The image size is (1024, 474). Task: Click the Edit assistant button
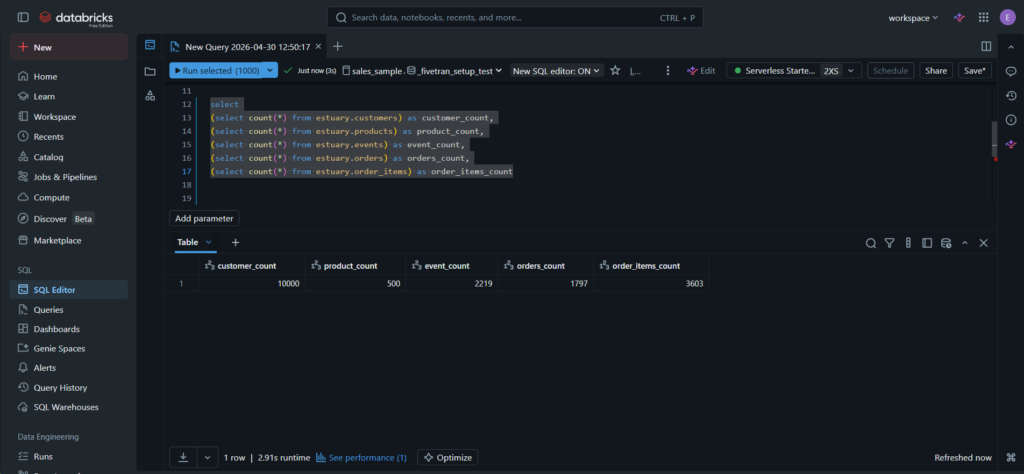[x=701, y=71]
